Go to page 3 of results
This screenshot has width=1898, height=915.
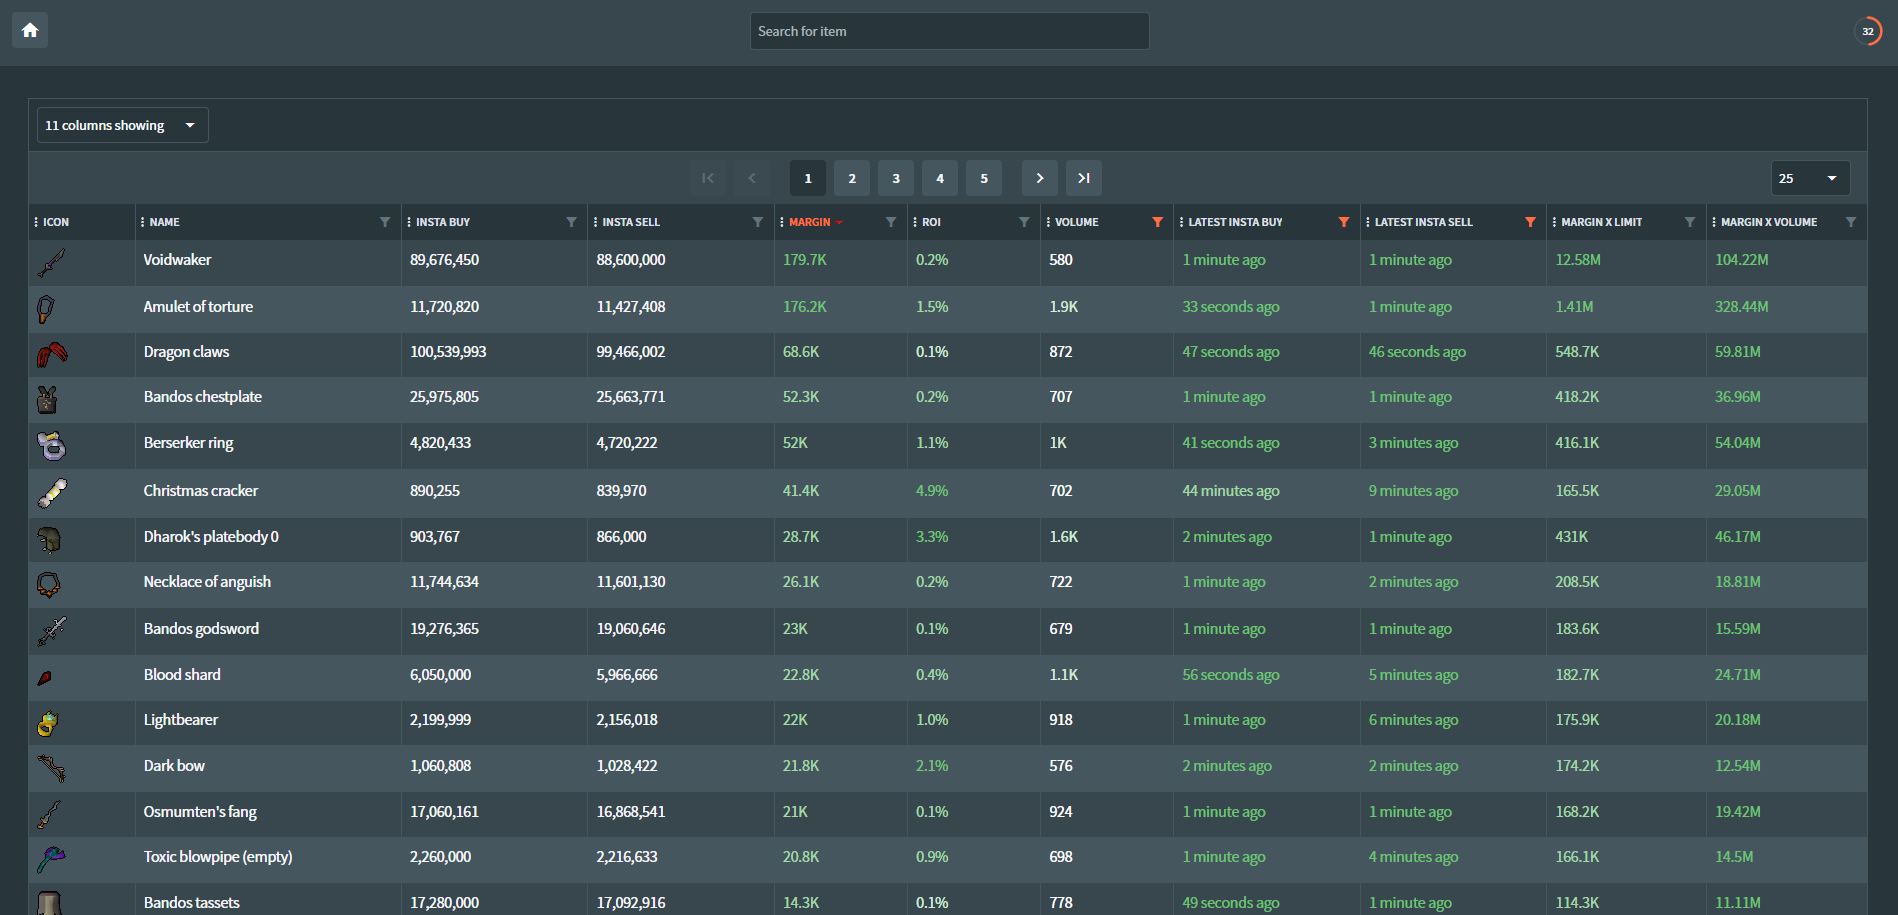click(896, 178)
